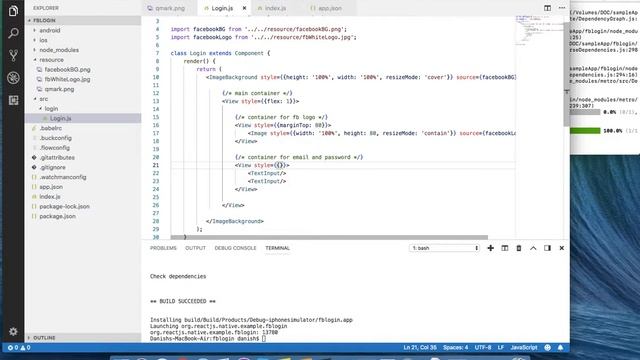Open index.js in explorer tree
Viewport: 640px width, 360px height.
point(50,197)
